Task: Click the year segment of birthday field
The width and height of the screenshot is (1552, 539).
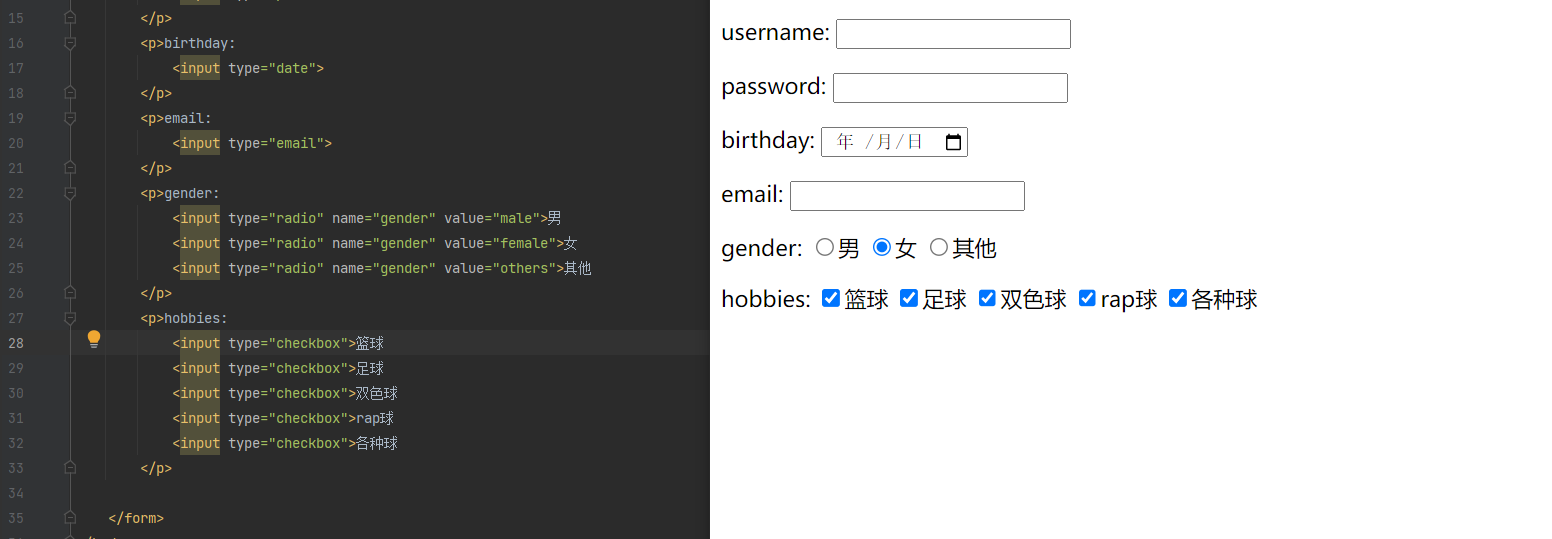Action: click(845, 142)
